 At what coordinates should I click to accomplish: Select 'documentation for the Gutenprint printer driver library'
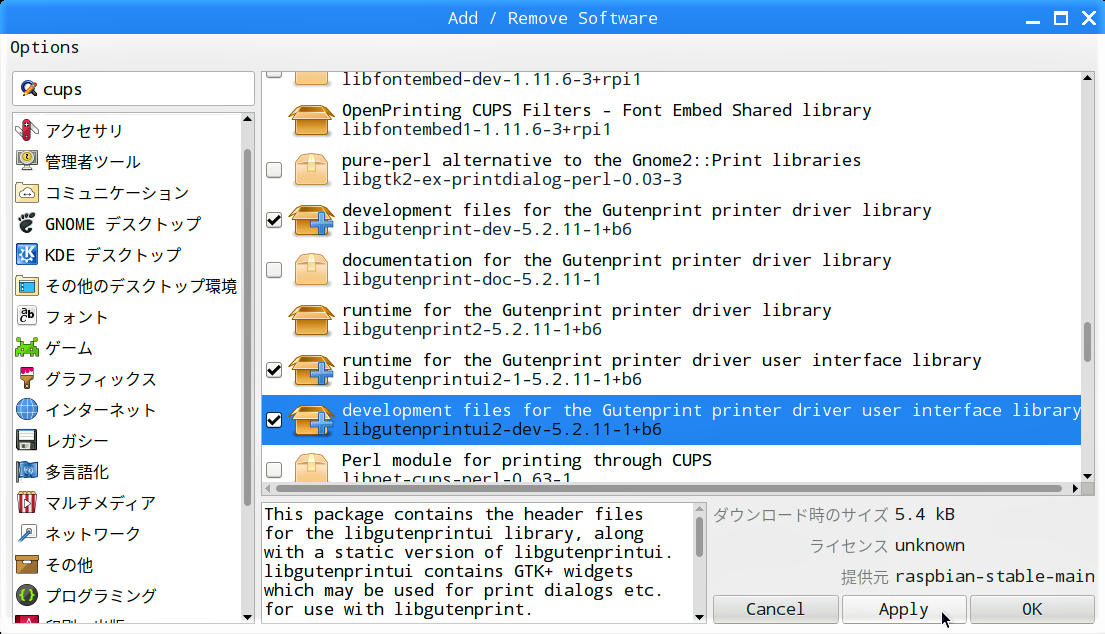point(617,261)
